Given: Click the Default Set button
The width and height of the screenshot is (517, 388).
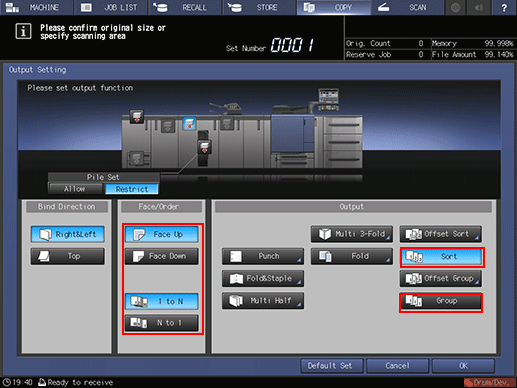Looking at the screenshot, I should [331, 366].
